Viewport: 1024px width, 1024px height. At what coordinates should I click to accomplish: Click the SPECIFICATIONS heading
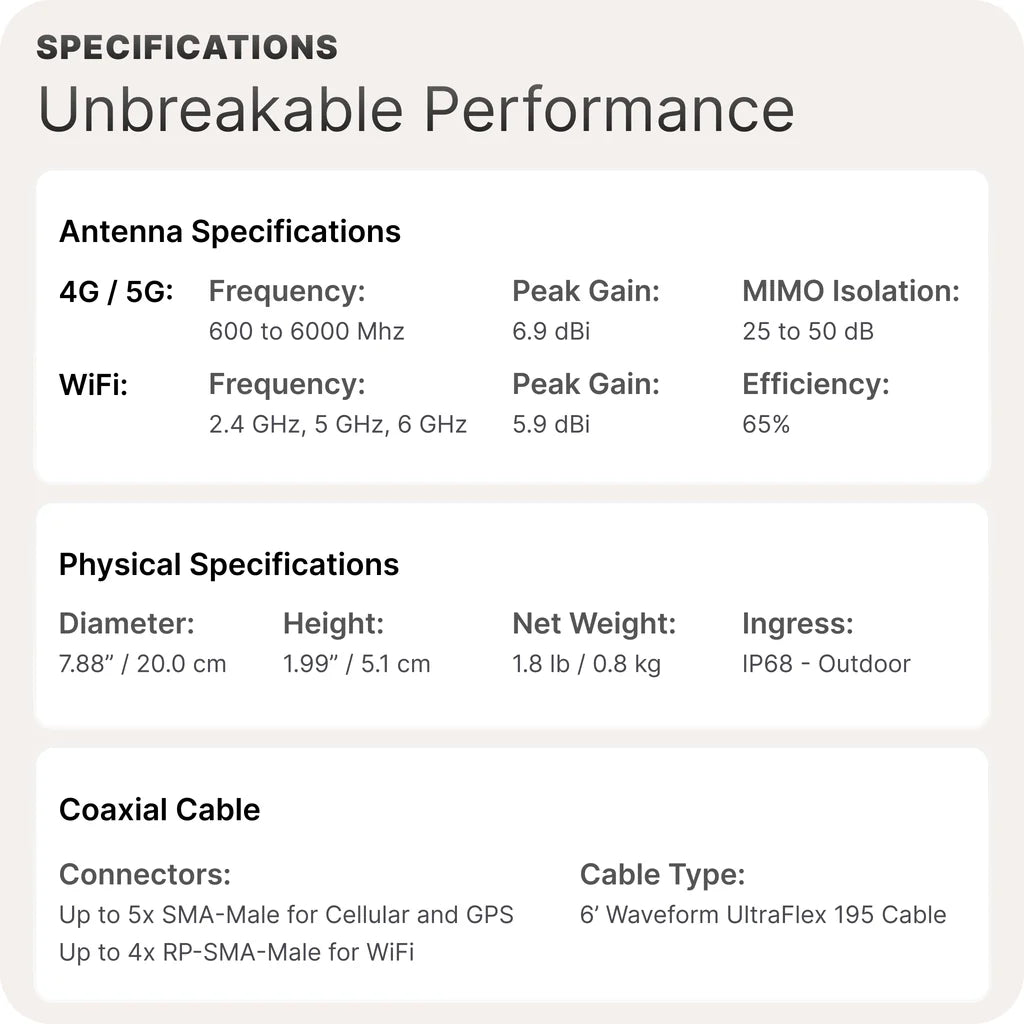point(187,47)
